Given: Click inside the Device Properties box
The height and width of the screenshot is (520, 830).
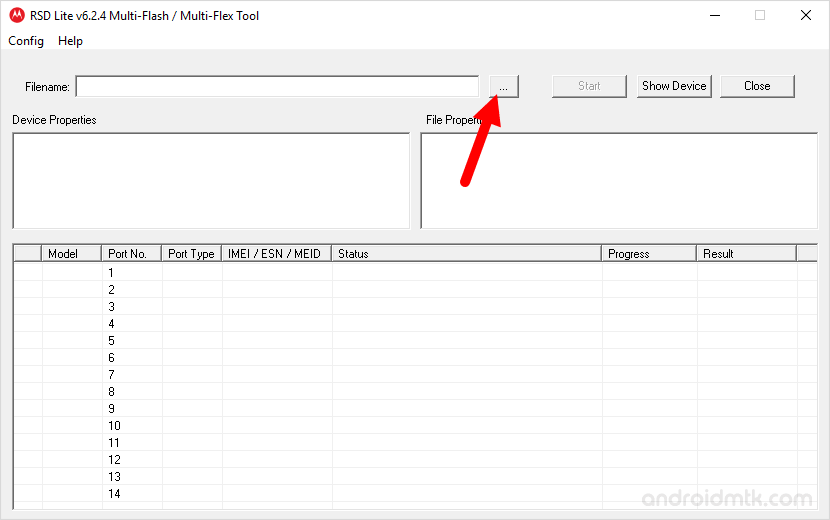Looking at the screenshot, I should click(210, 180).
